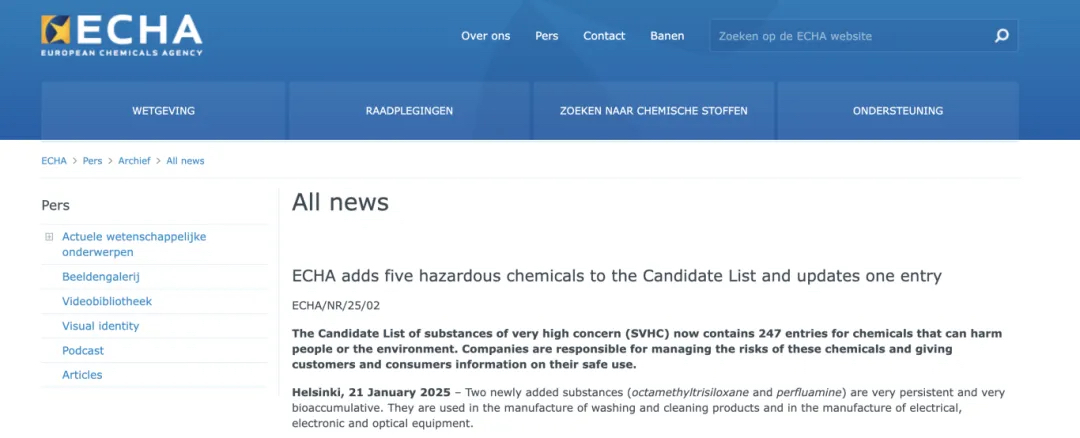Open the Wetgeving navigation tab
Viewport: 1080px width, 438px height.
[x=163, y=111]
